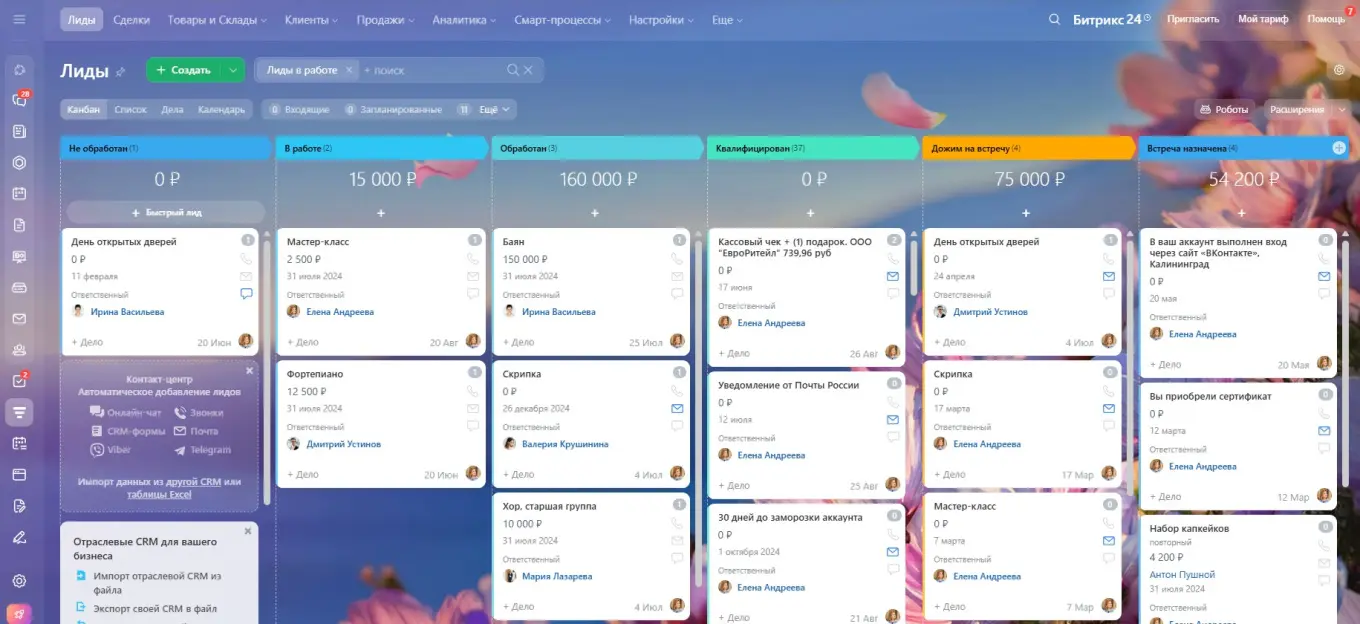Click 'Быстрый лид' button

pos(165,212)
